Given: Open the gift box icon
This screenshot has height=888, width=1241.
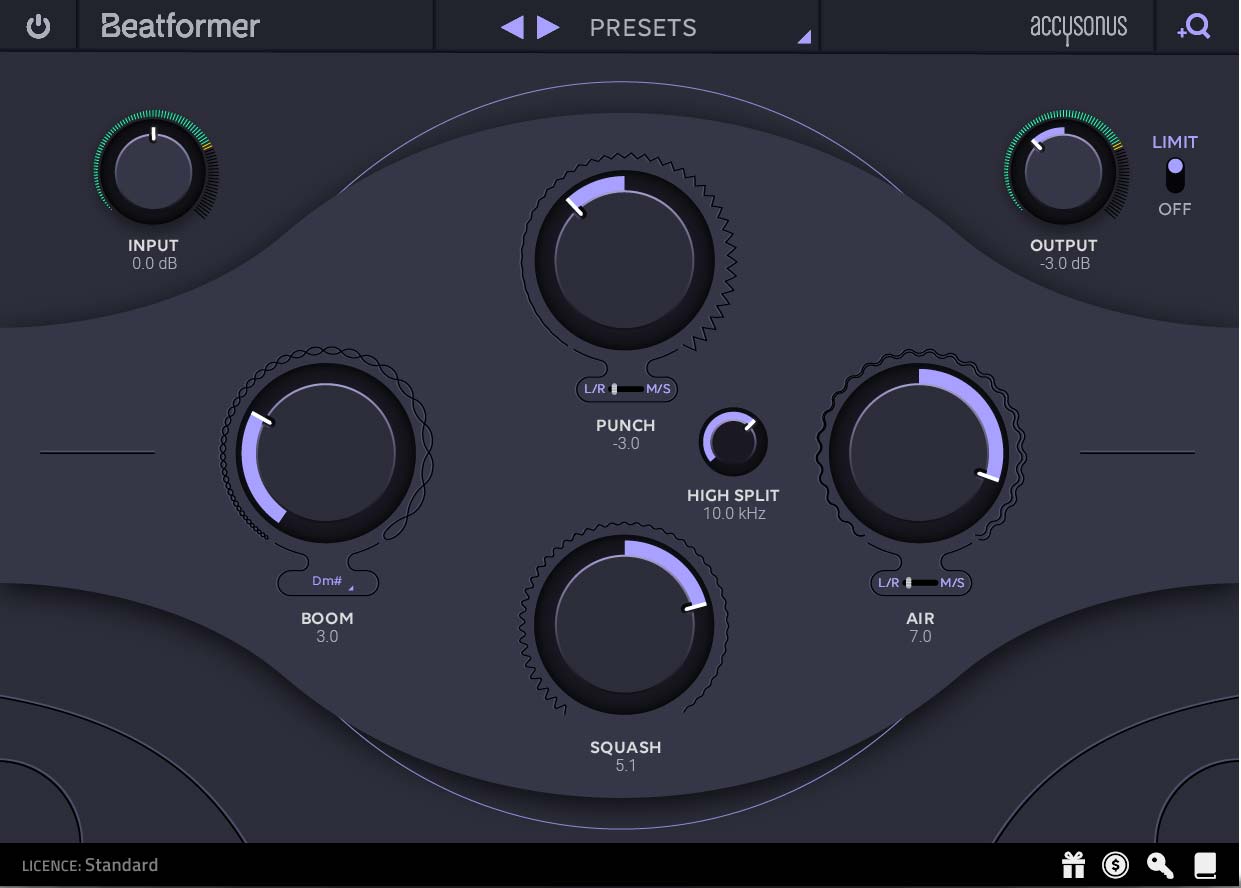Looking at the screenshot, I should click(1073, 865).
